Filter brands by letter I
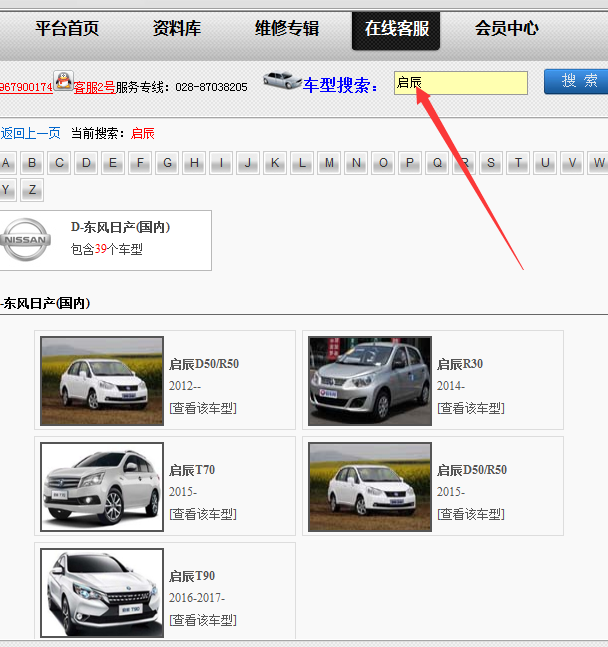The image size is (608, 647). tap(221, 163)
